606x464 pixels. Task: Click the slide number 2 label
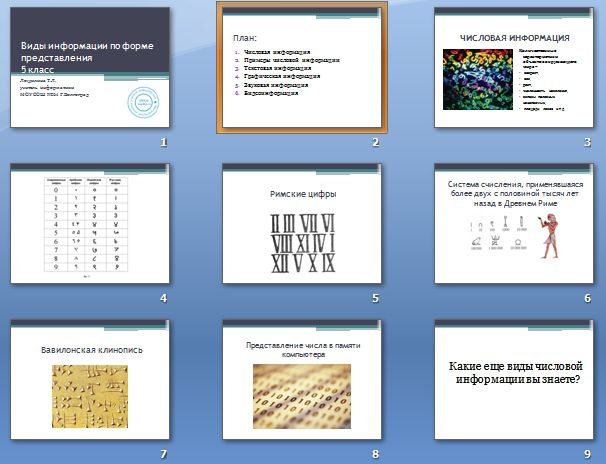[x=376, y=143]
